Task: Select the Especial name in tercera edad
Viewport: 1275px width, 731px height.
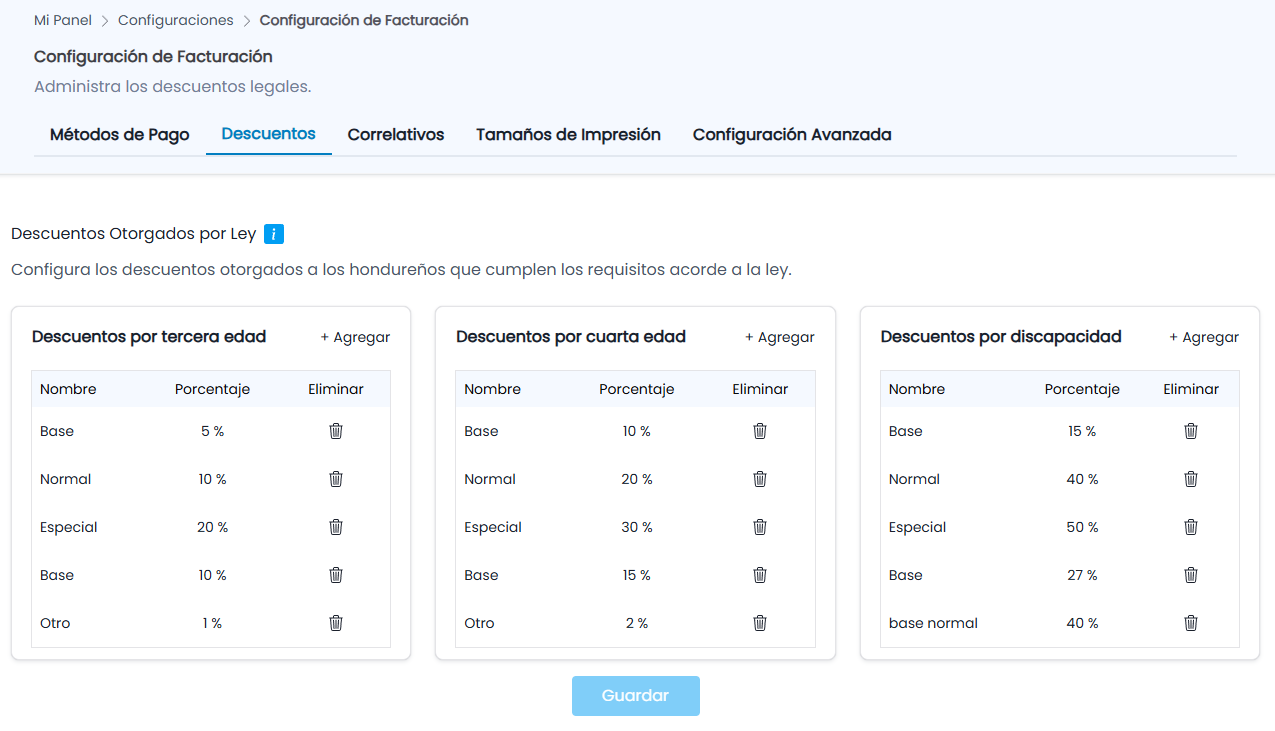Action: [x=69, y=527]
